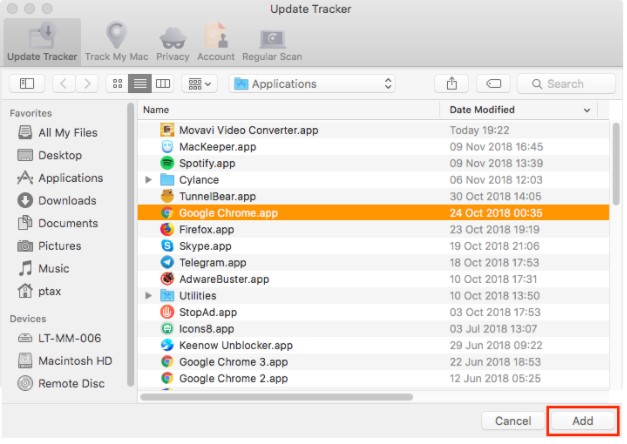627x444 pixels.
Task: Open the item arrangement dropdown
Action: click(x=200, y=84)
